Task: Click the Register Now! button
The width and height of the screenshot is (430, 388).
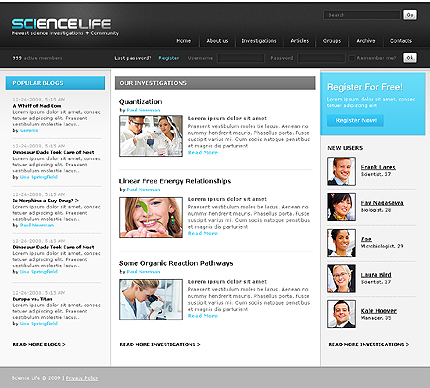Action: pyautogui.click(x=355, y=120)
